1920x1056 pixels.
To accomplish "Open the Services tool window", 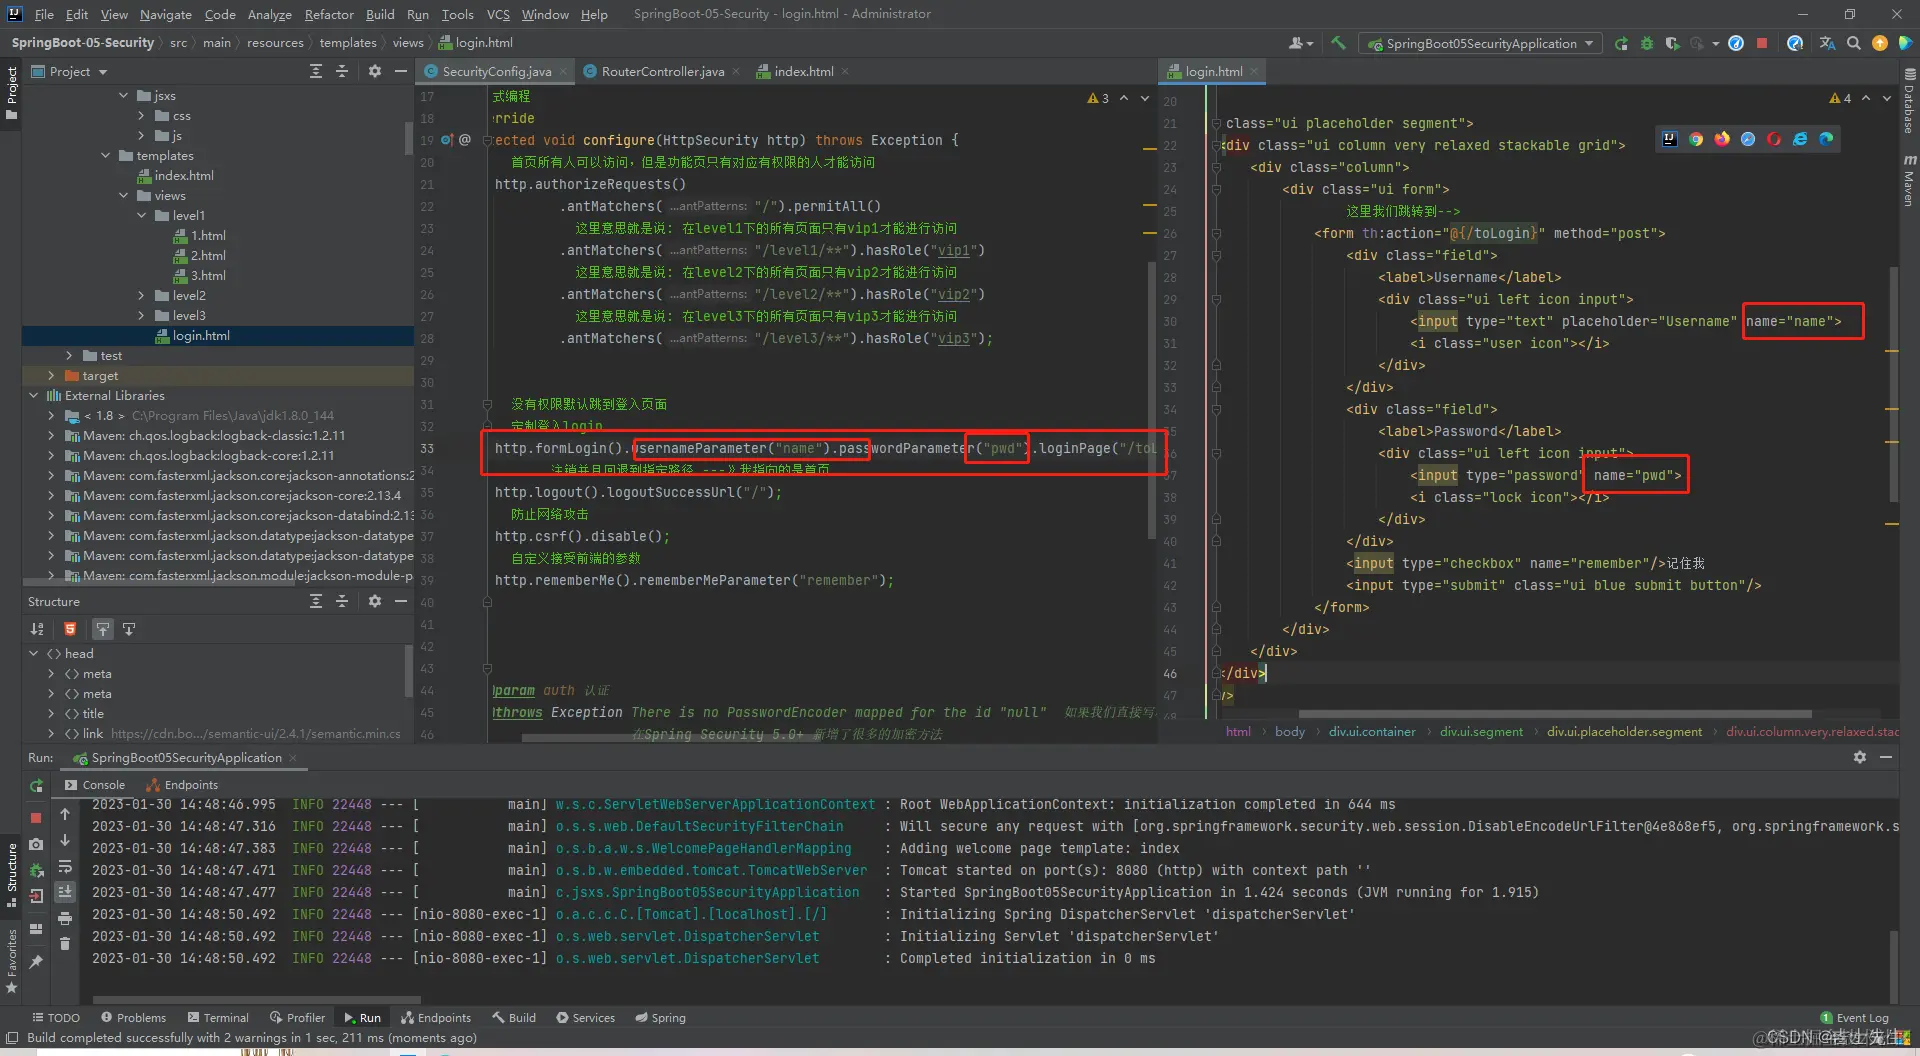I will 586,1017.
